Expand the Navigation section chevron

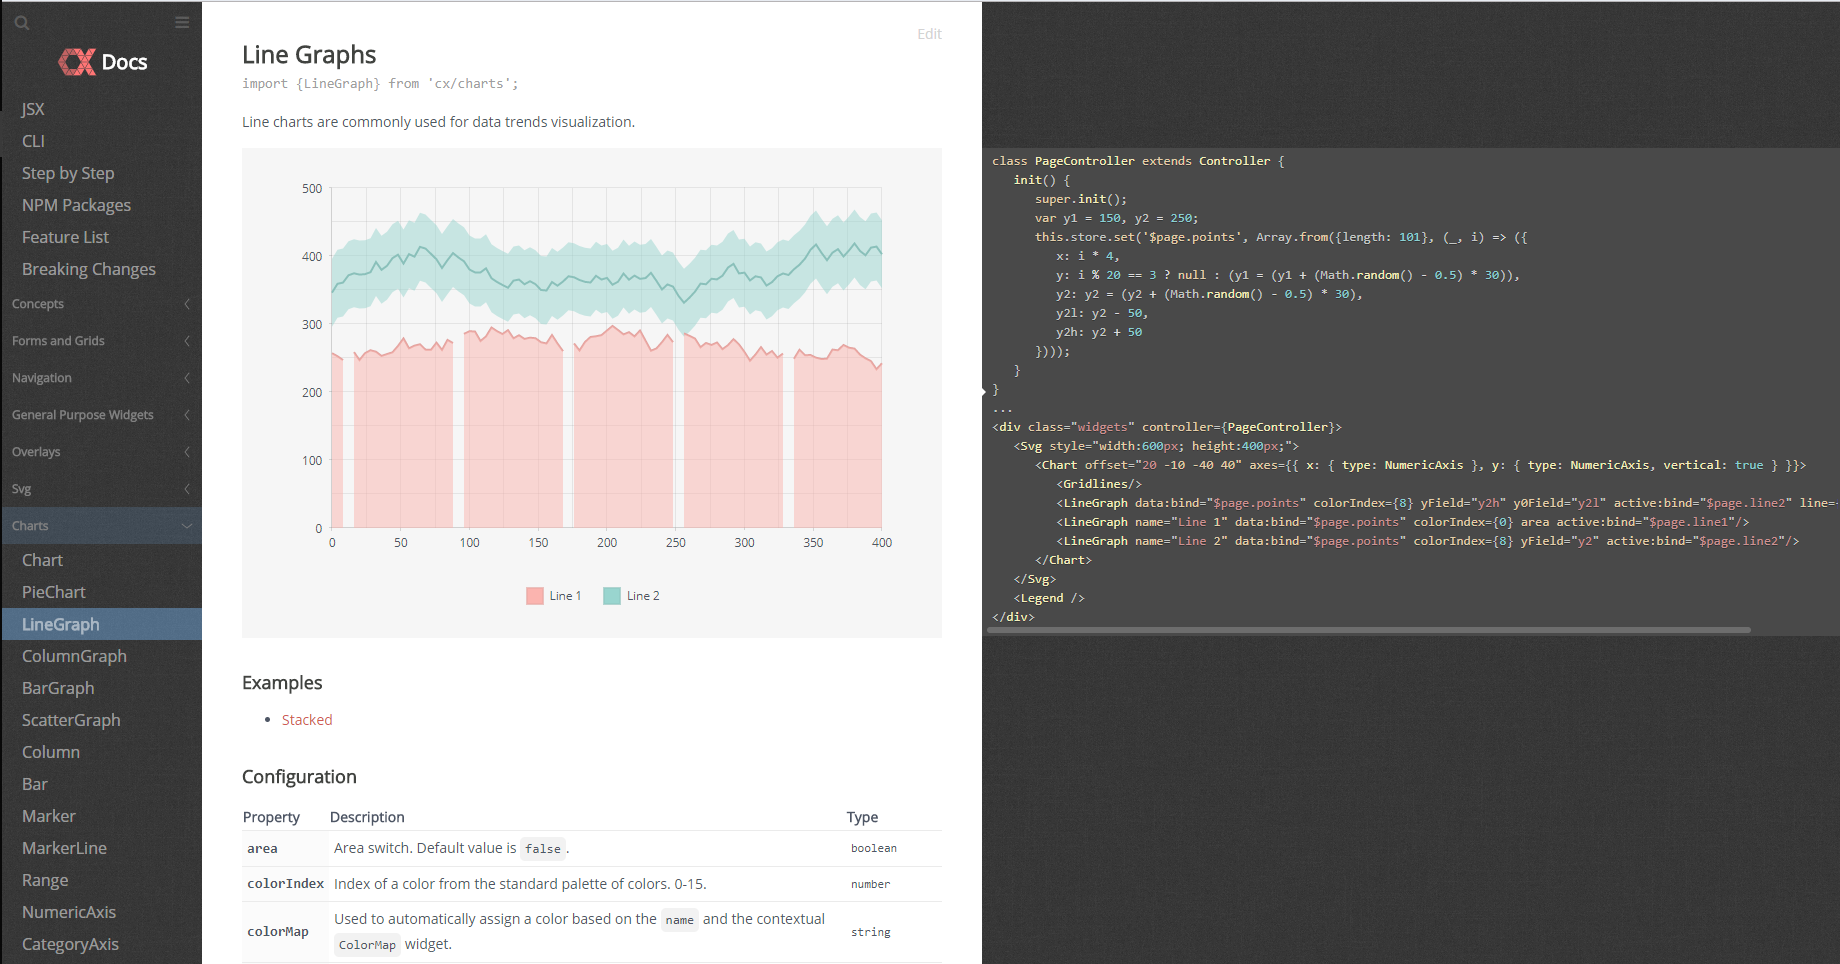click(187, 378)
